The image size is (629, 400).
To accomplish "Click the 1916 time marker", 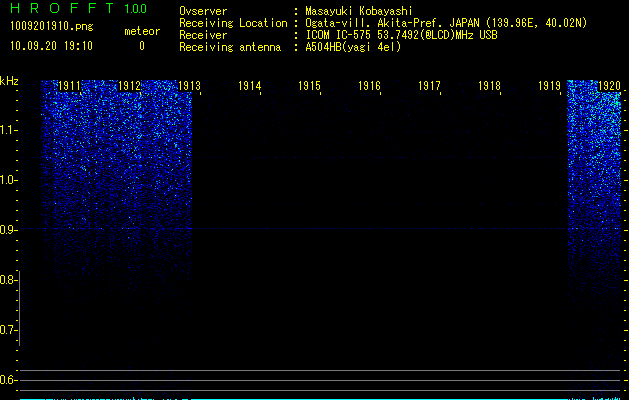I will click(x=369, y=86).
